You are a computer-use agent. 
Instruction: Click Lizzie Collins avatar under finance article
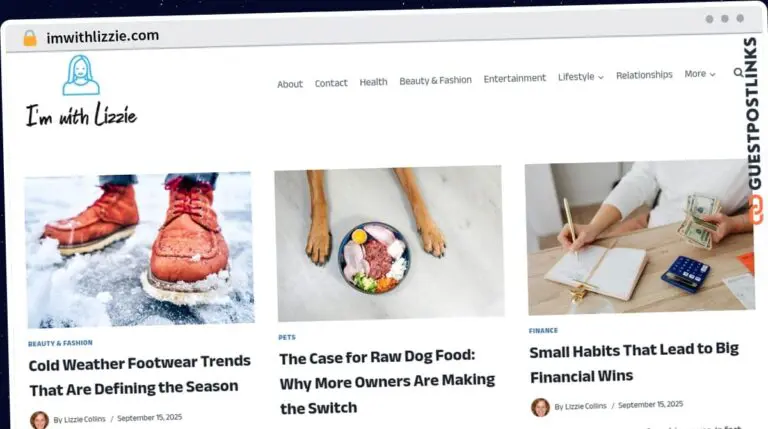pyautogui.click(x=540, y=407)
